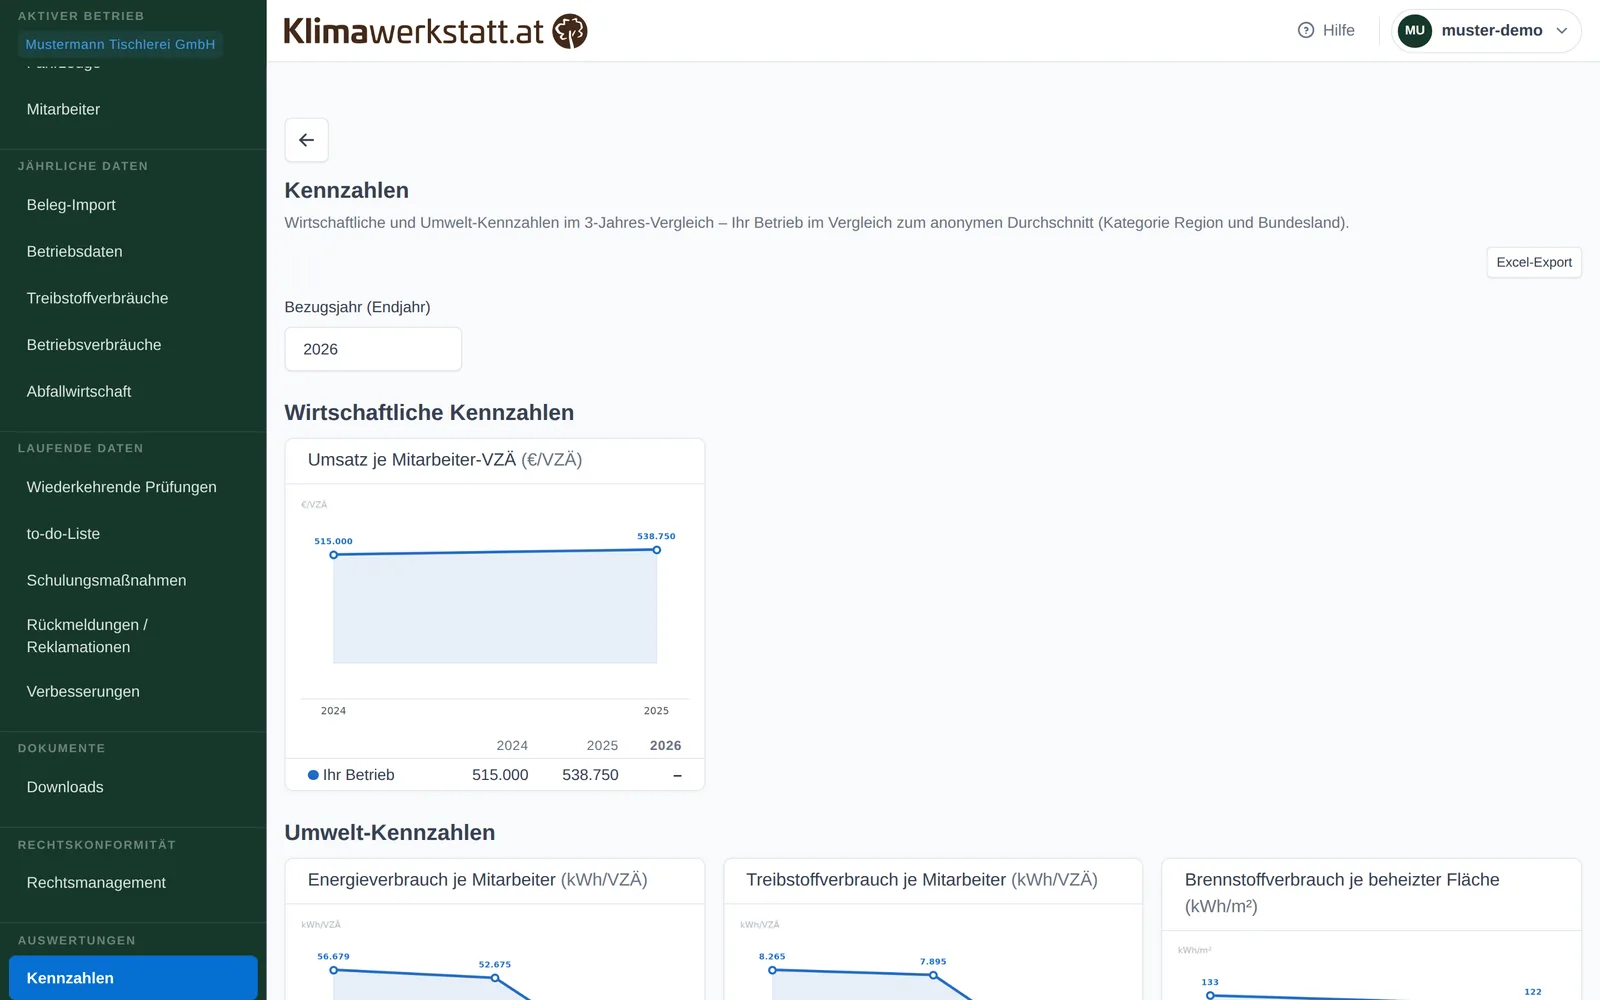Image resolution: width=1600 pixels, height=1000 pixels.
Task: Open Downloads in Dokumente
Action: click(65, 787)
